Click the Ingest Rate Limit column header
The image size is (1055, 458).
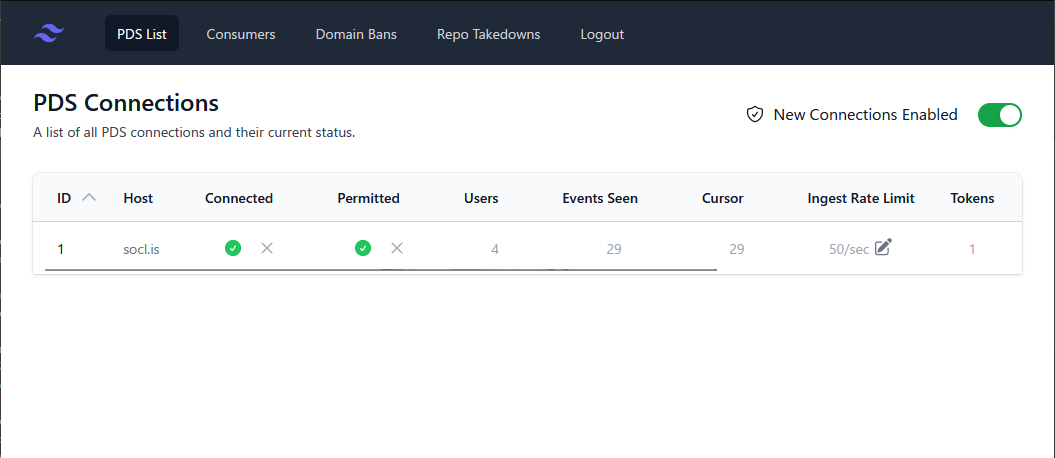click(x=861, y=198)
